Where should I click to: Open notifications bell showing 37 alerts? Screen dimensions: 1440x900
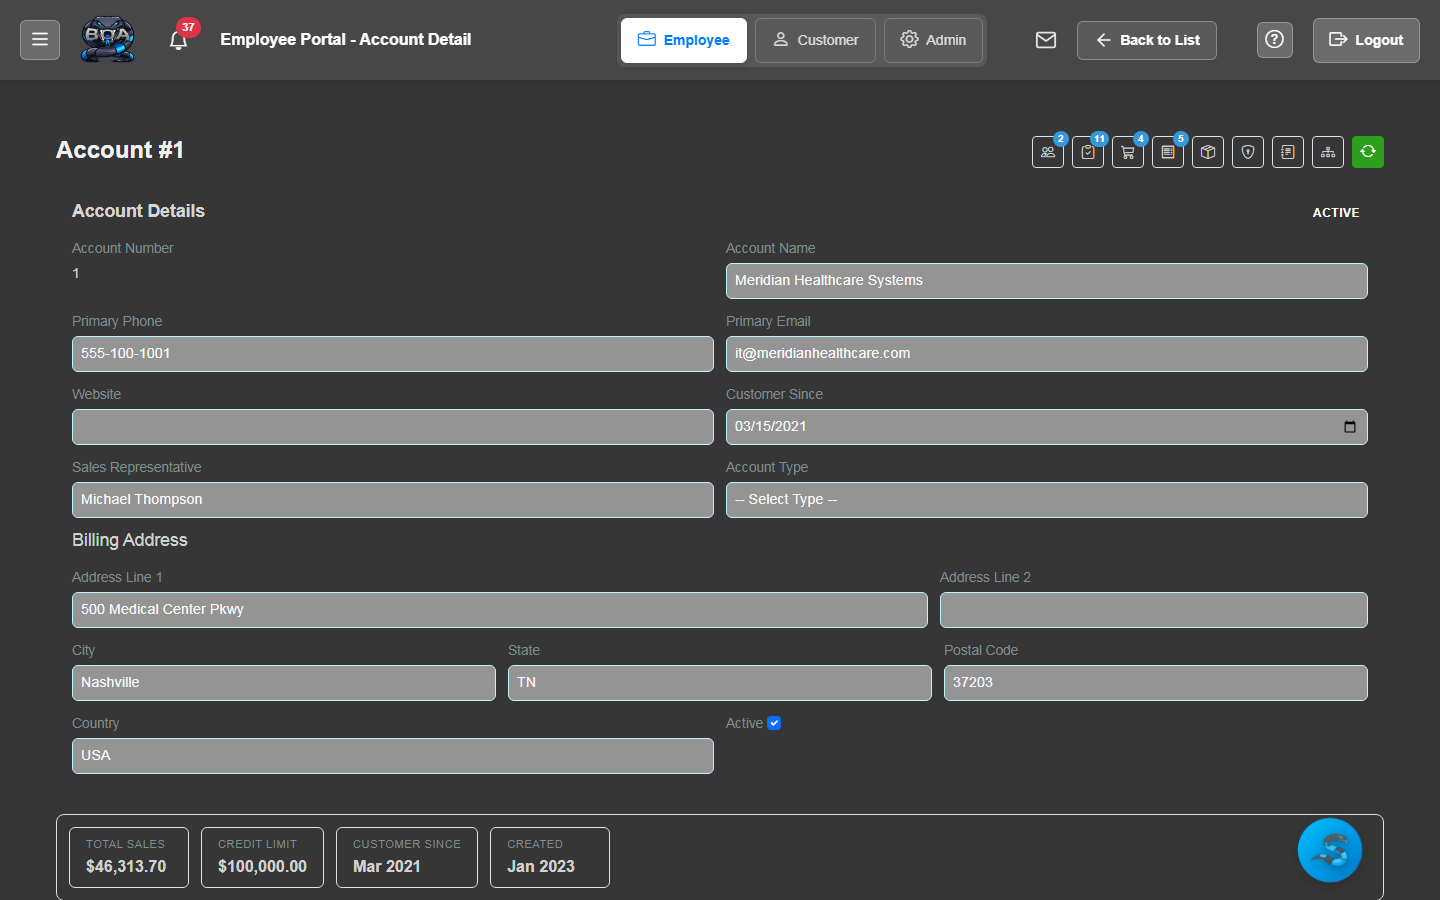[180, 40]
